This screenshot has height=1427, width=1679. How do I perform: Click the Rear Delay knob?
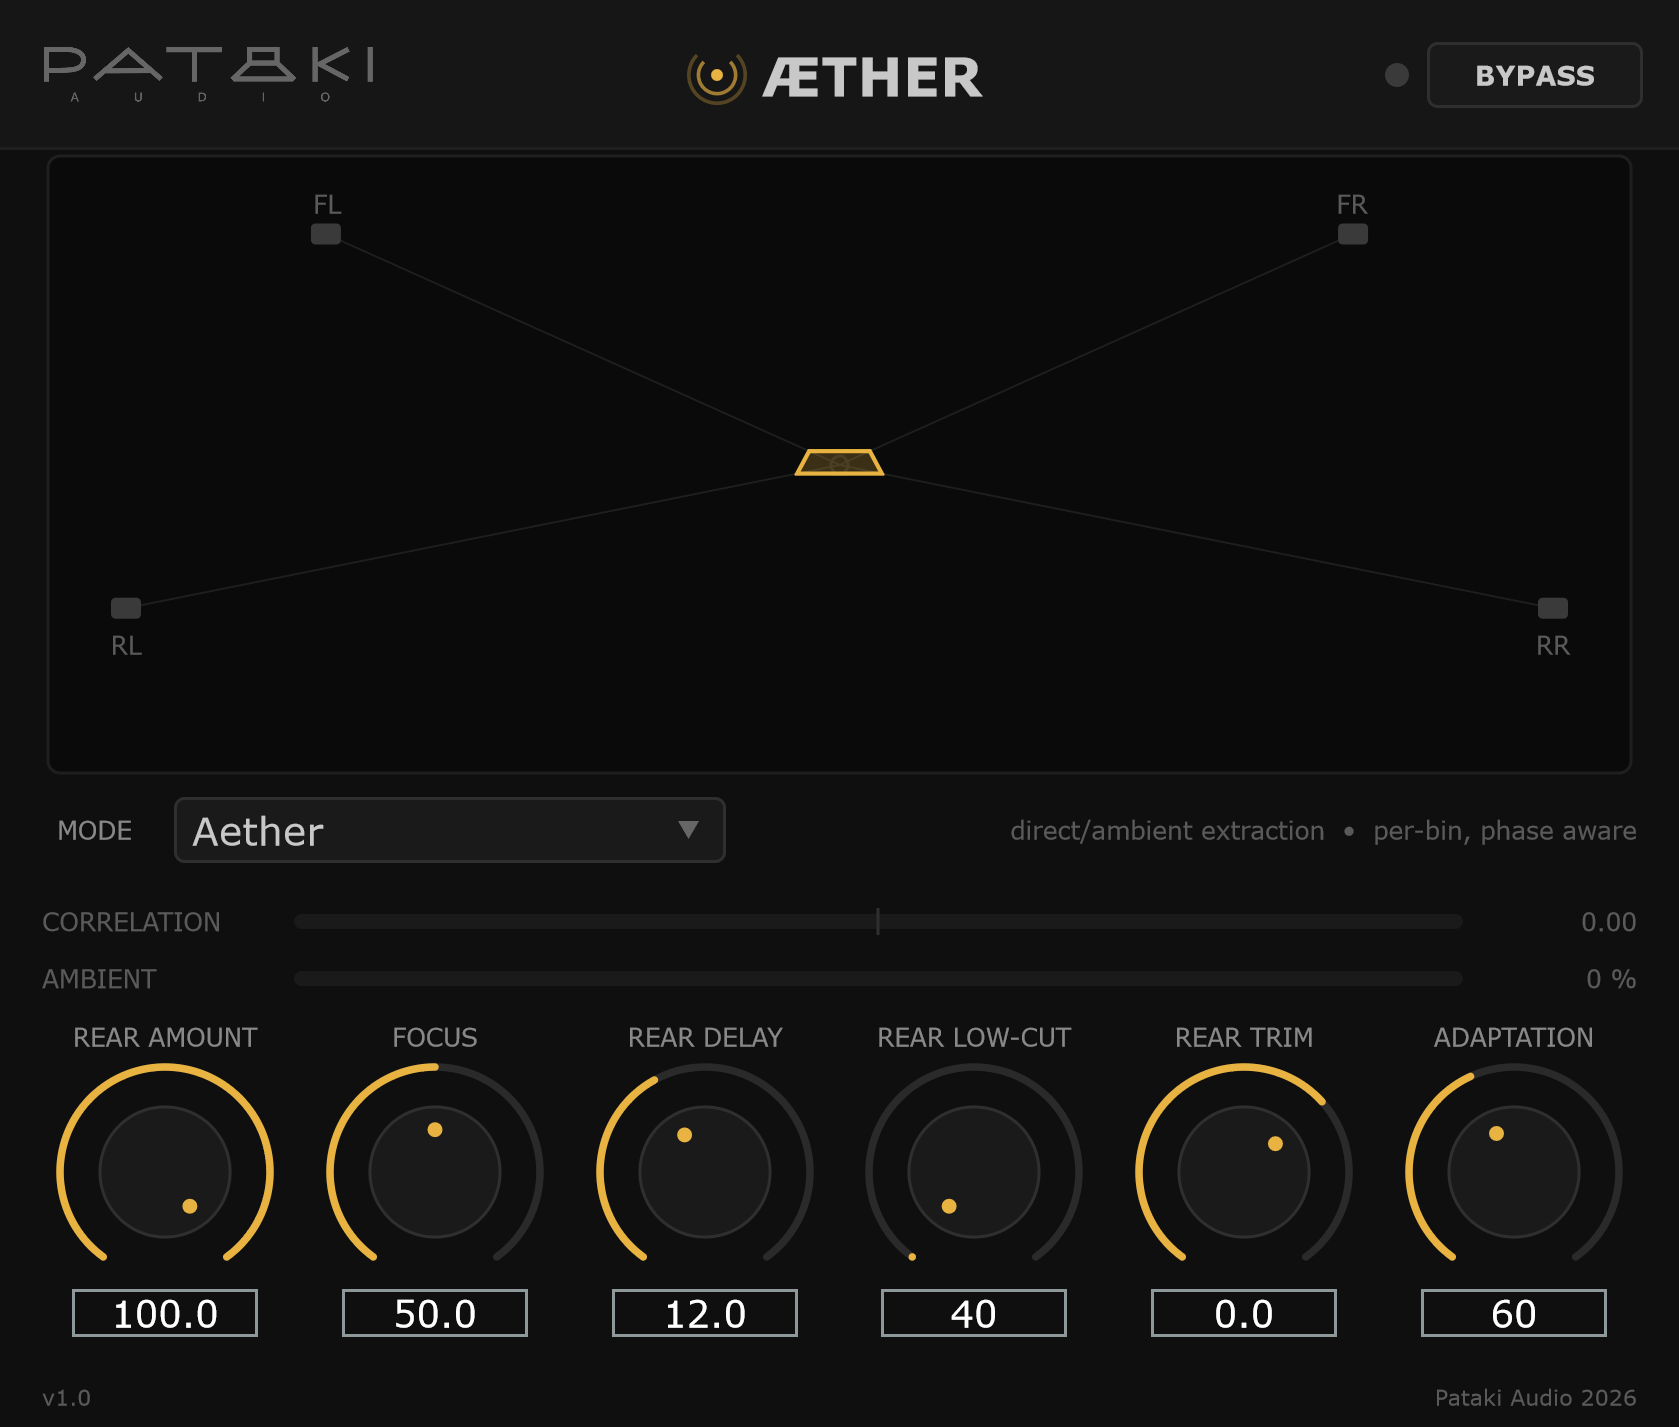pyautogui.click(x=705, y=1171)
